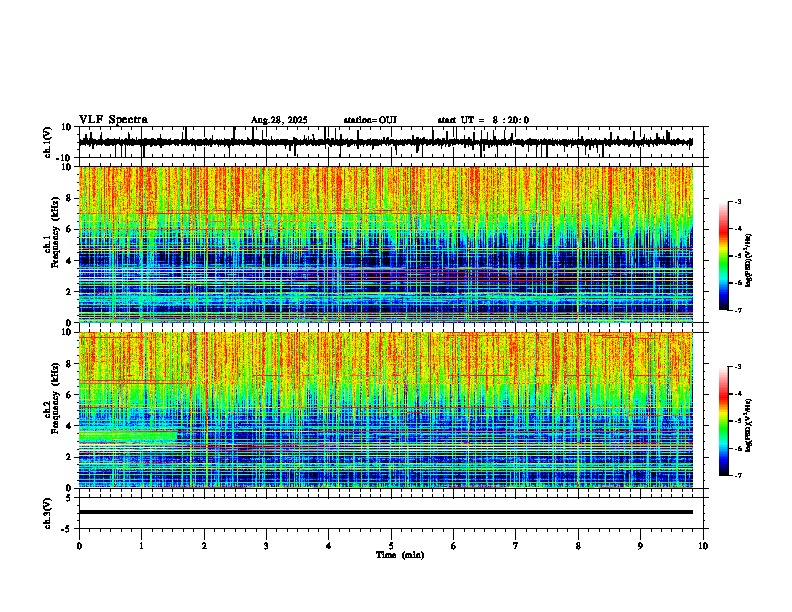The width and height of the screenshot is (792, 612).
Task: Click the "ch.1(V)" waveform axis label
Action: click(48, 142)
